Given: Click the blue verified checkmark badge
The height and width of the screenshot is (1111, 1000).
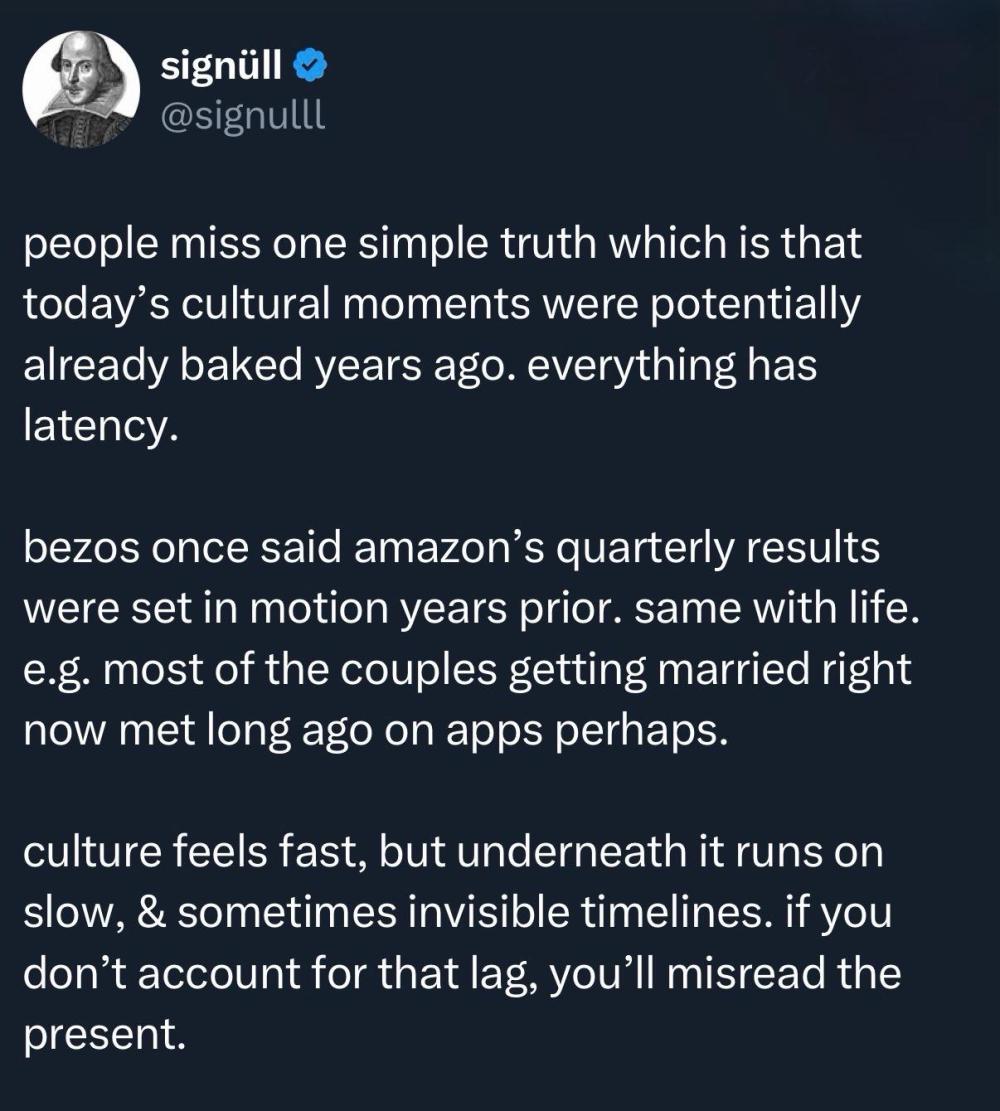Looking at the screenshot, I should [310, 66].
